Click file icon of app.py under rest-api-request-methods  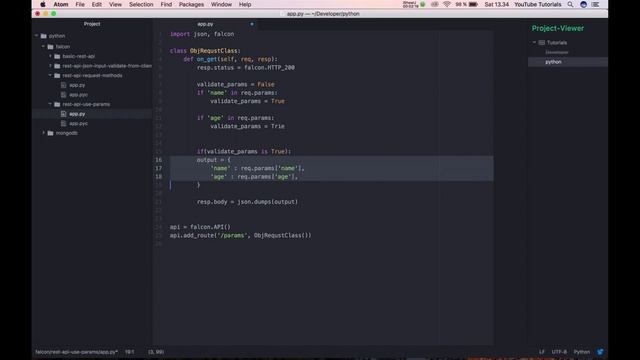64,85
